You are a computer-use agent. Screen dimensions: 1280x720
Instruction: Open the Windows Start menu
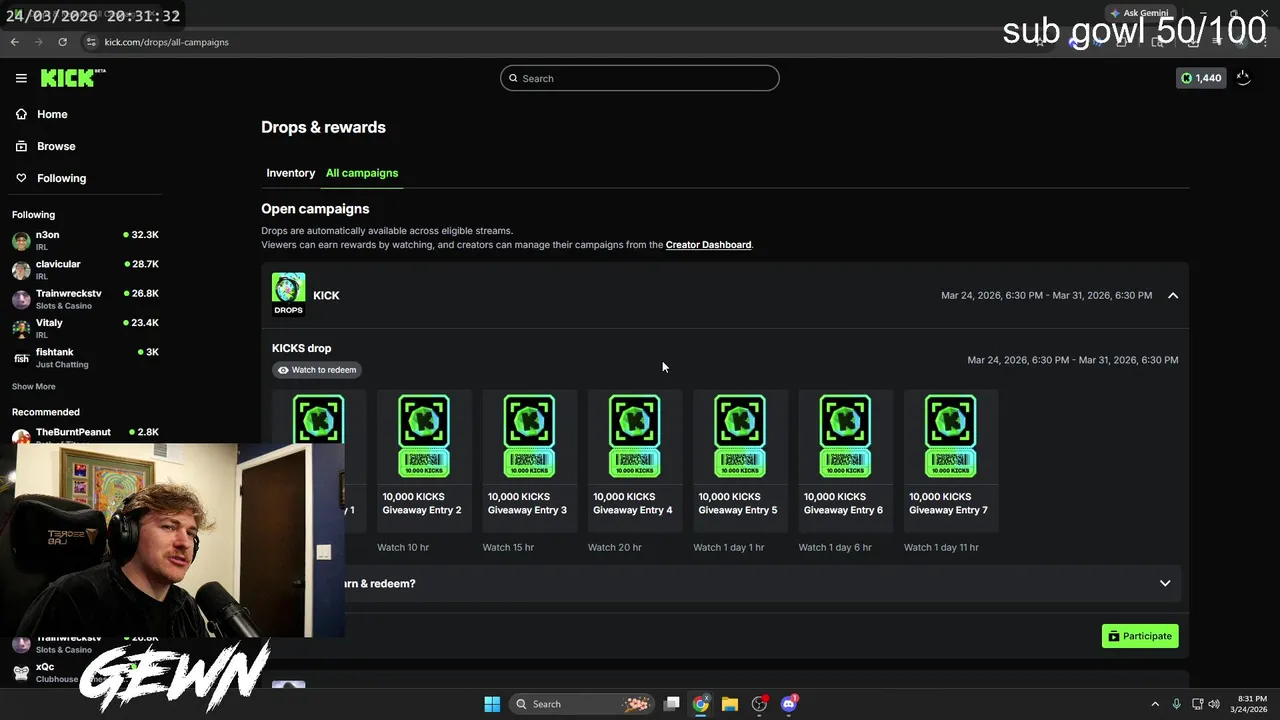[492, 704]
